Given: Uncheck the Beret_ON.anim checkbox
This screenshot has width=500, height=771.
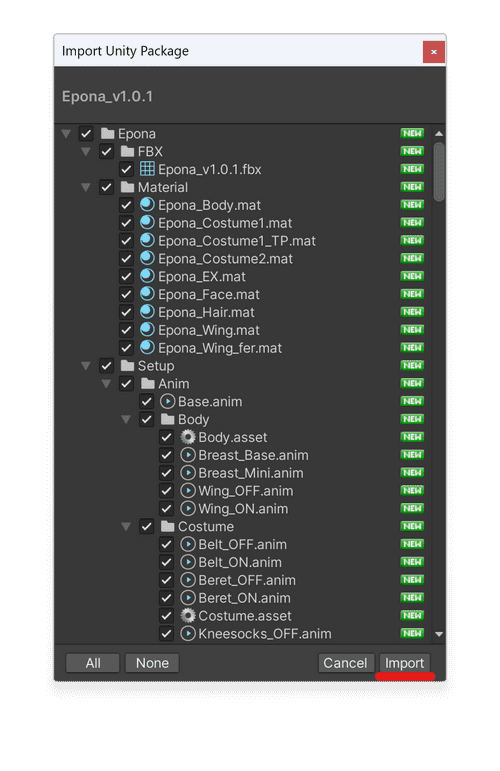Looking at the screenshot, I should click(x=167, y=598).
